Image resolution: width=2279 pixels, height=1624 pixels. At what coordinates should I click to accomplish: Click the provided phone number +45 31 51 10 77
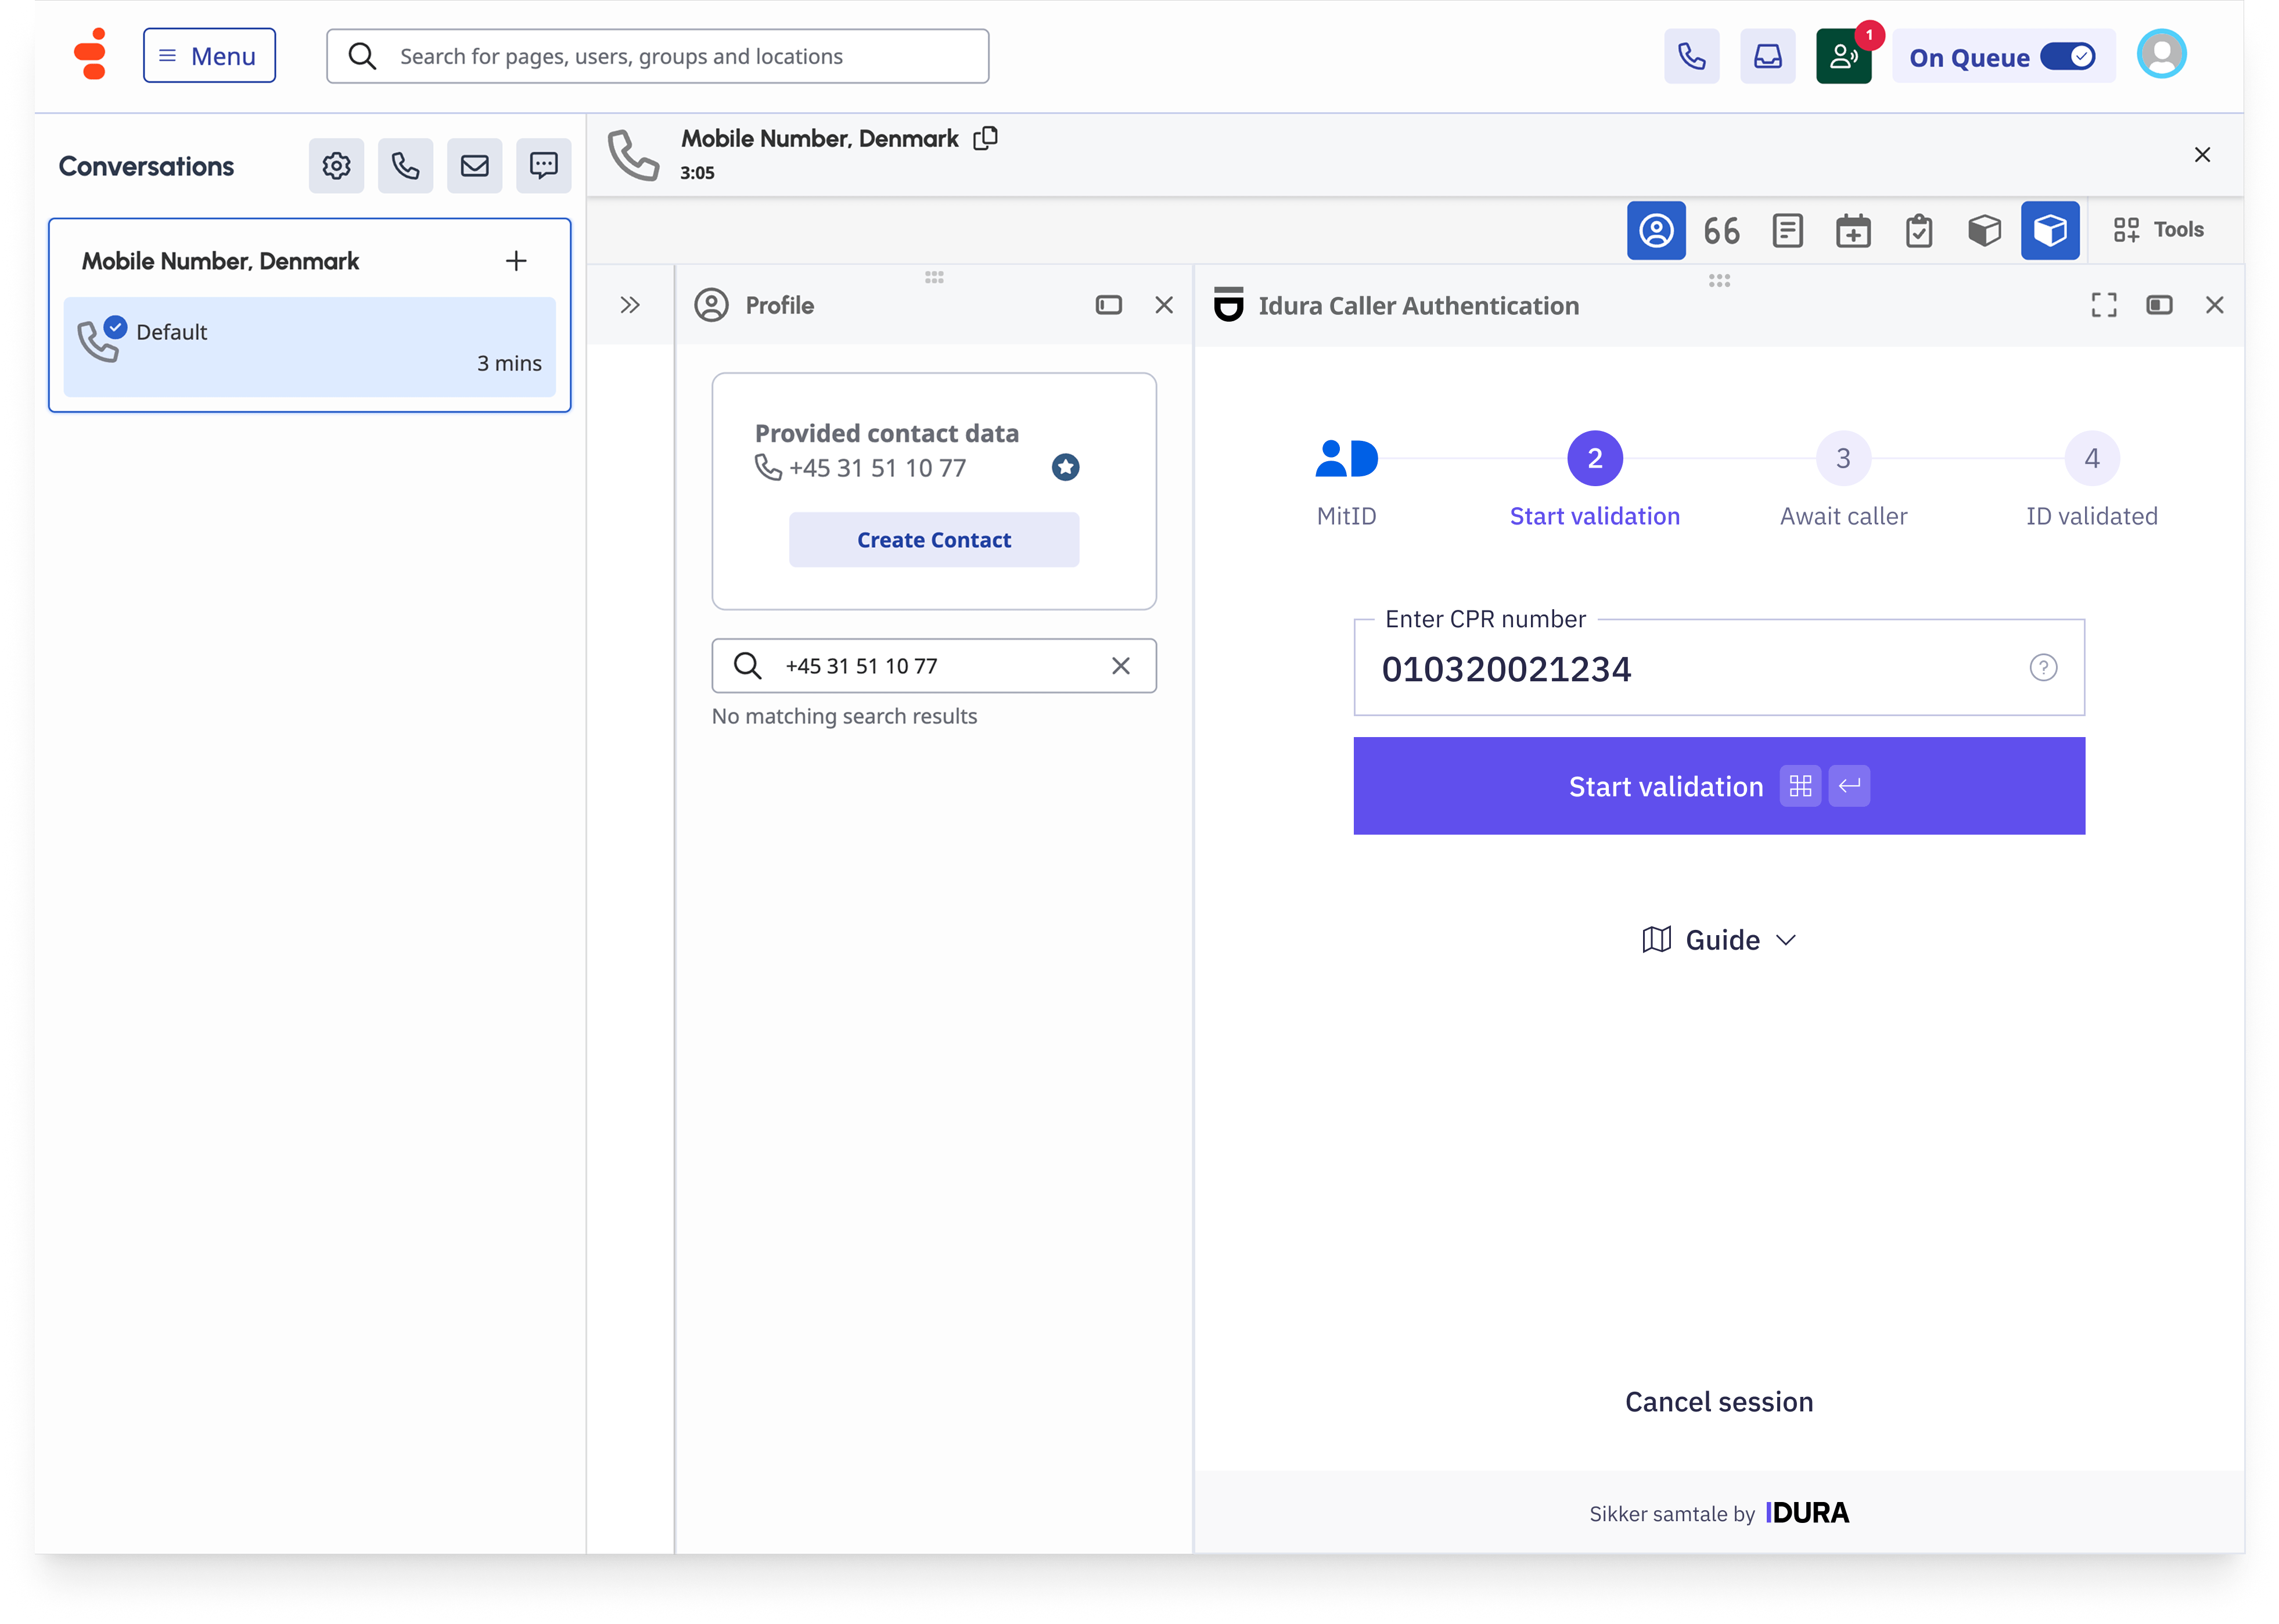point(877,468)
